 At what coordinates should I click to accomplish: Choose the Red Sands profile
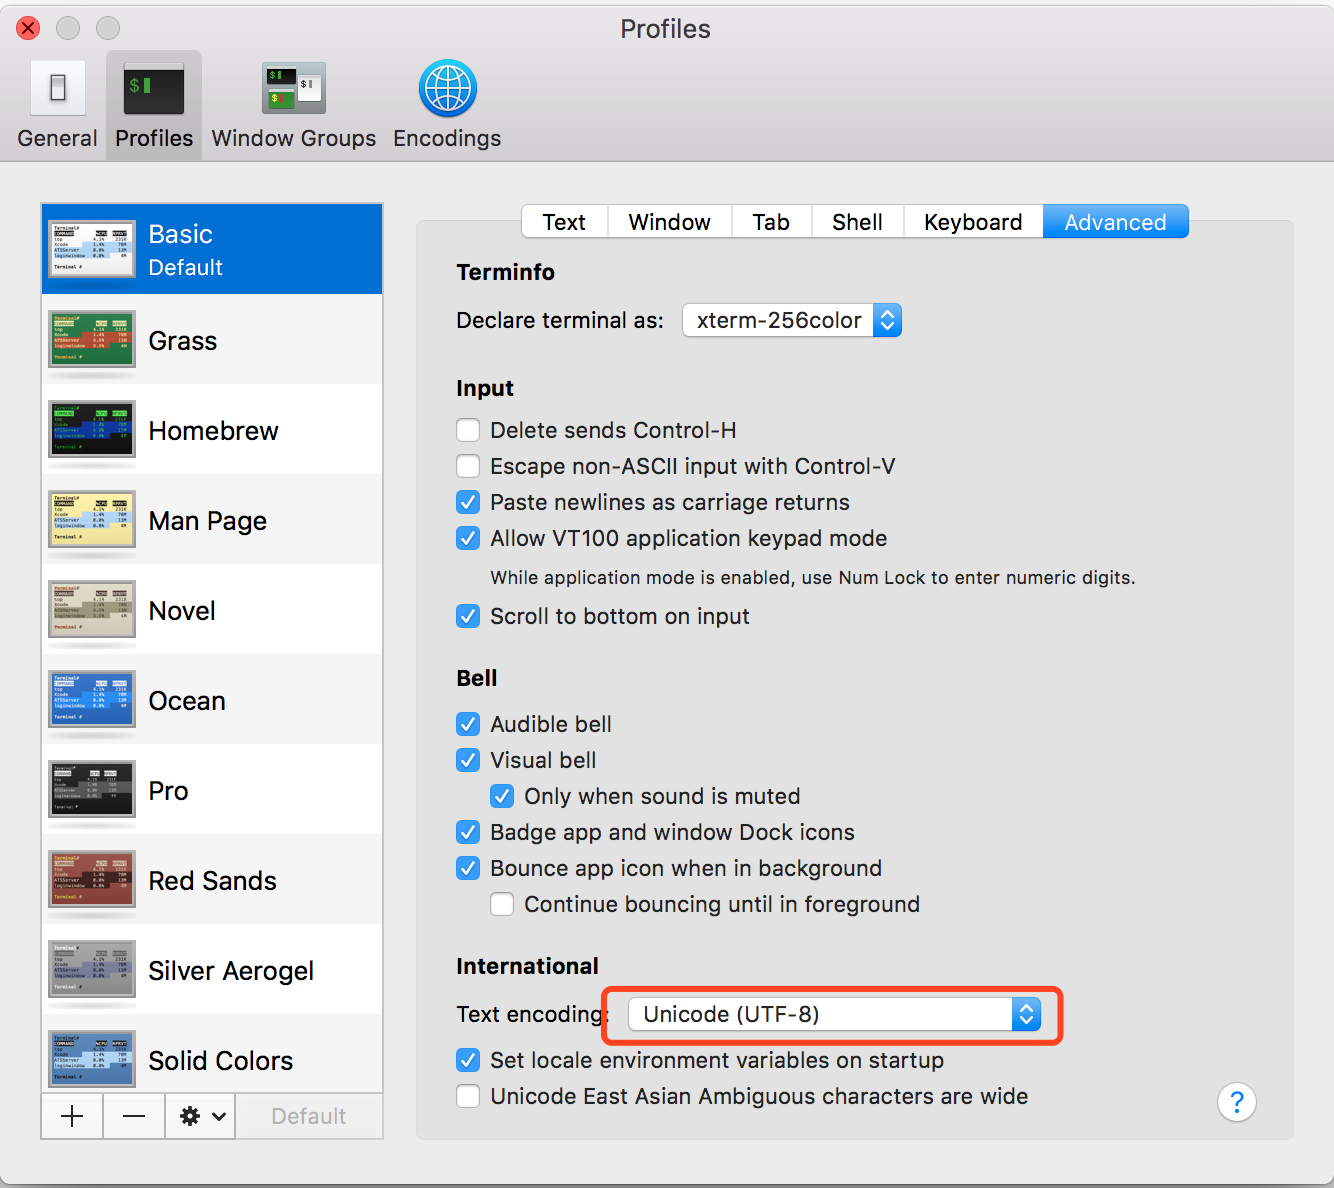point(212,881)
